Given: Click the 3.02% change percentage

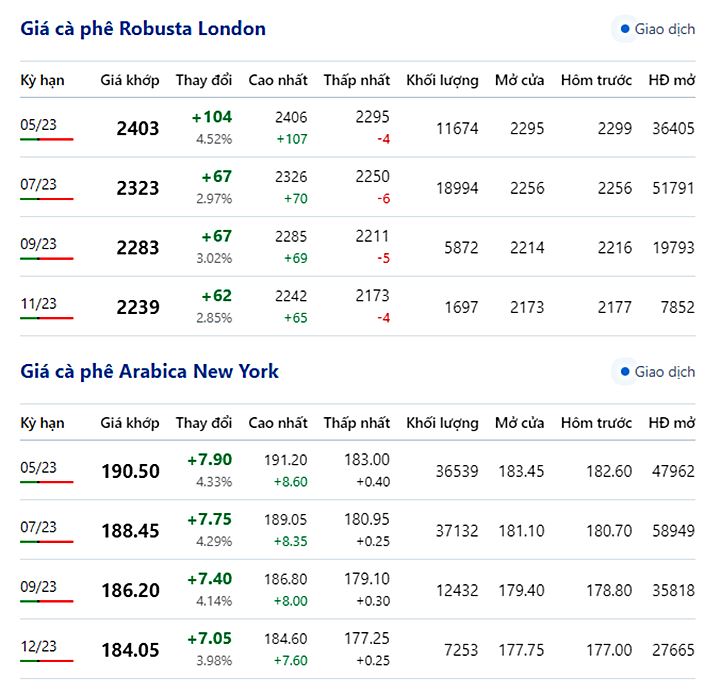Looking at the screenshot, I should pos(214,258).
